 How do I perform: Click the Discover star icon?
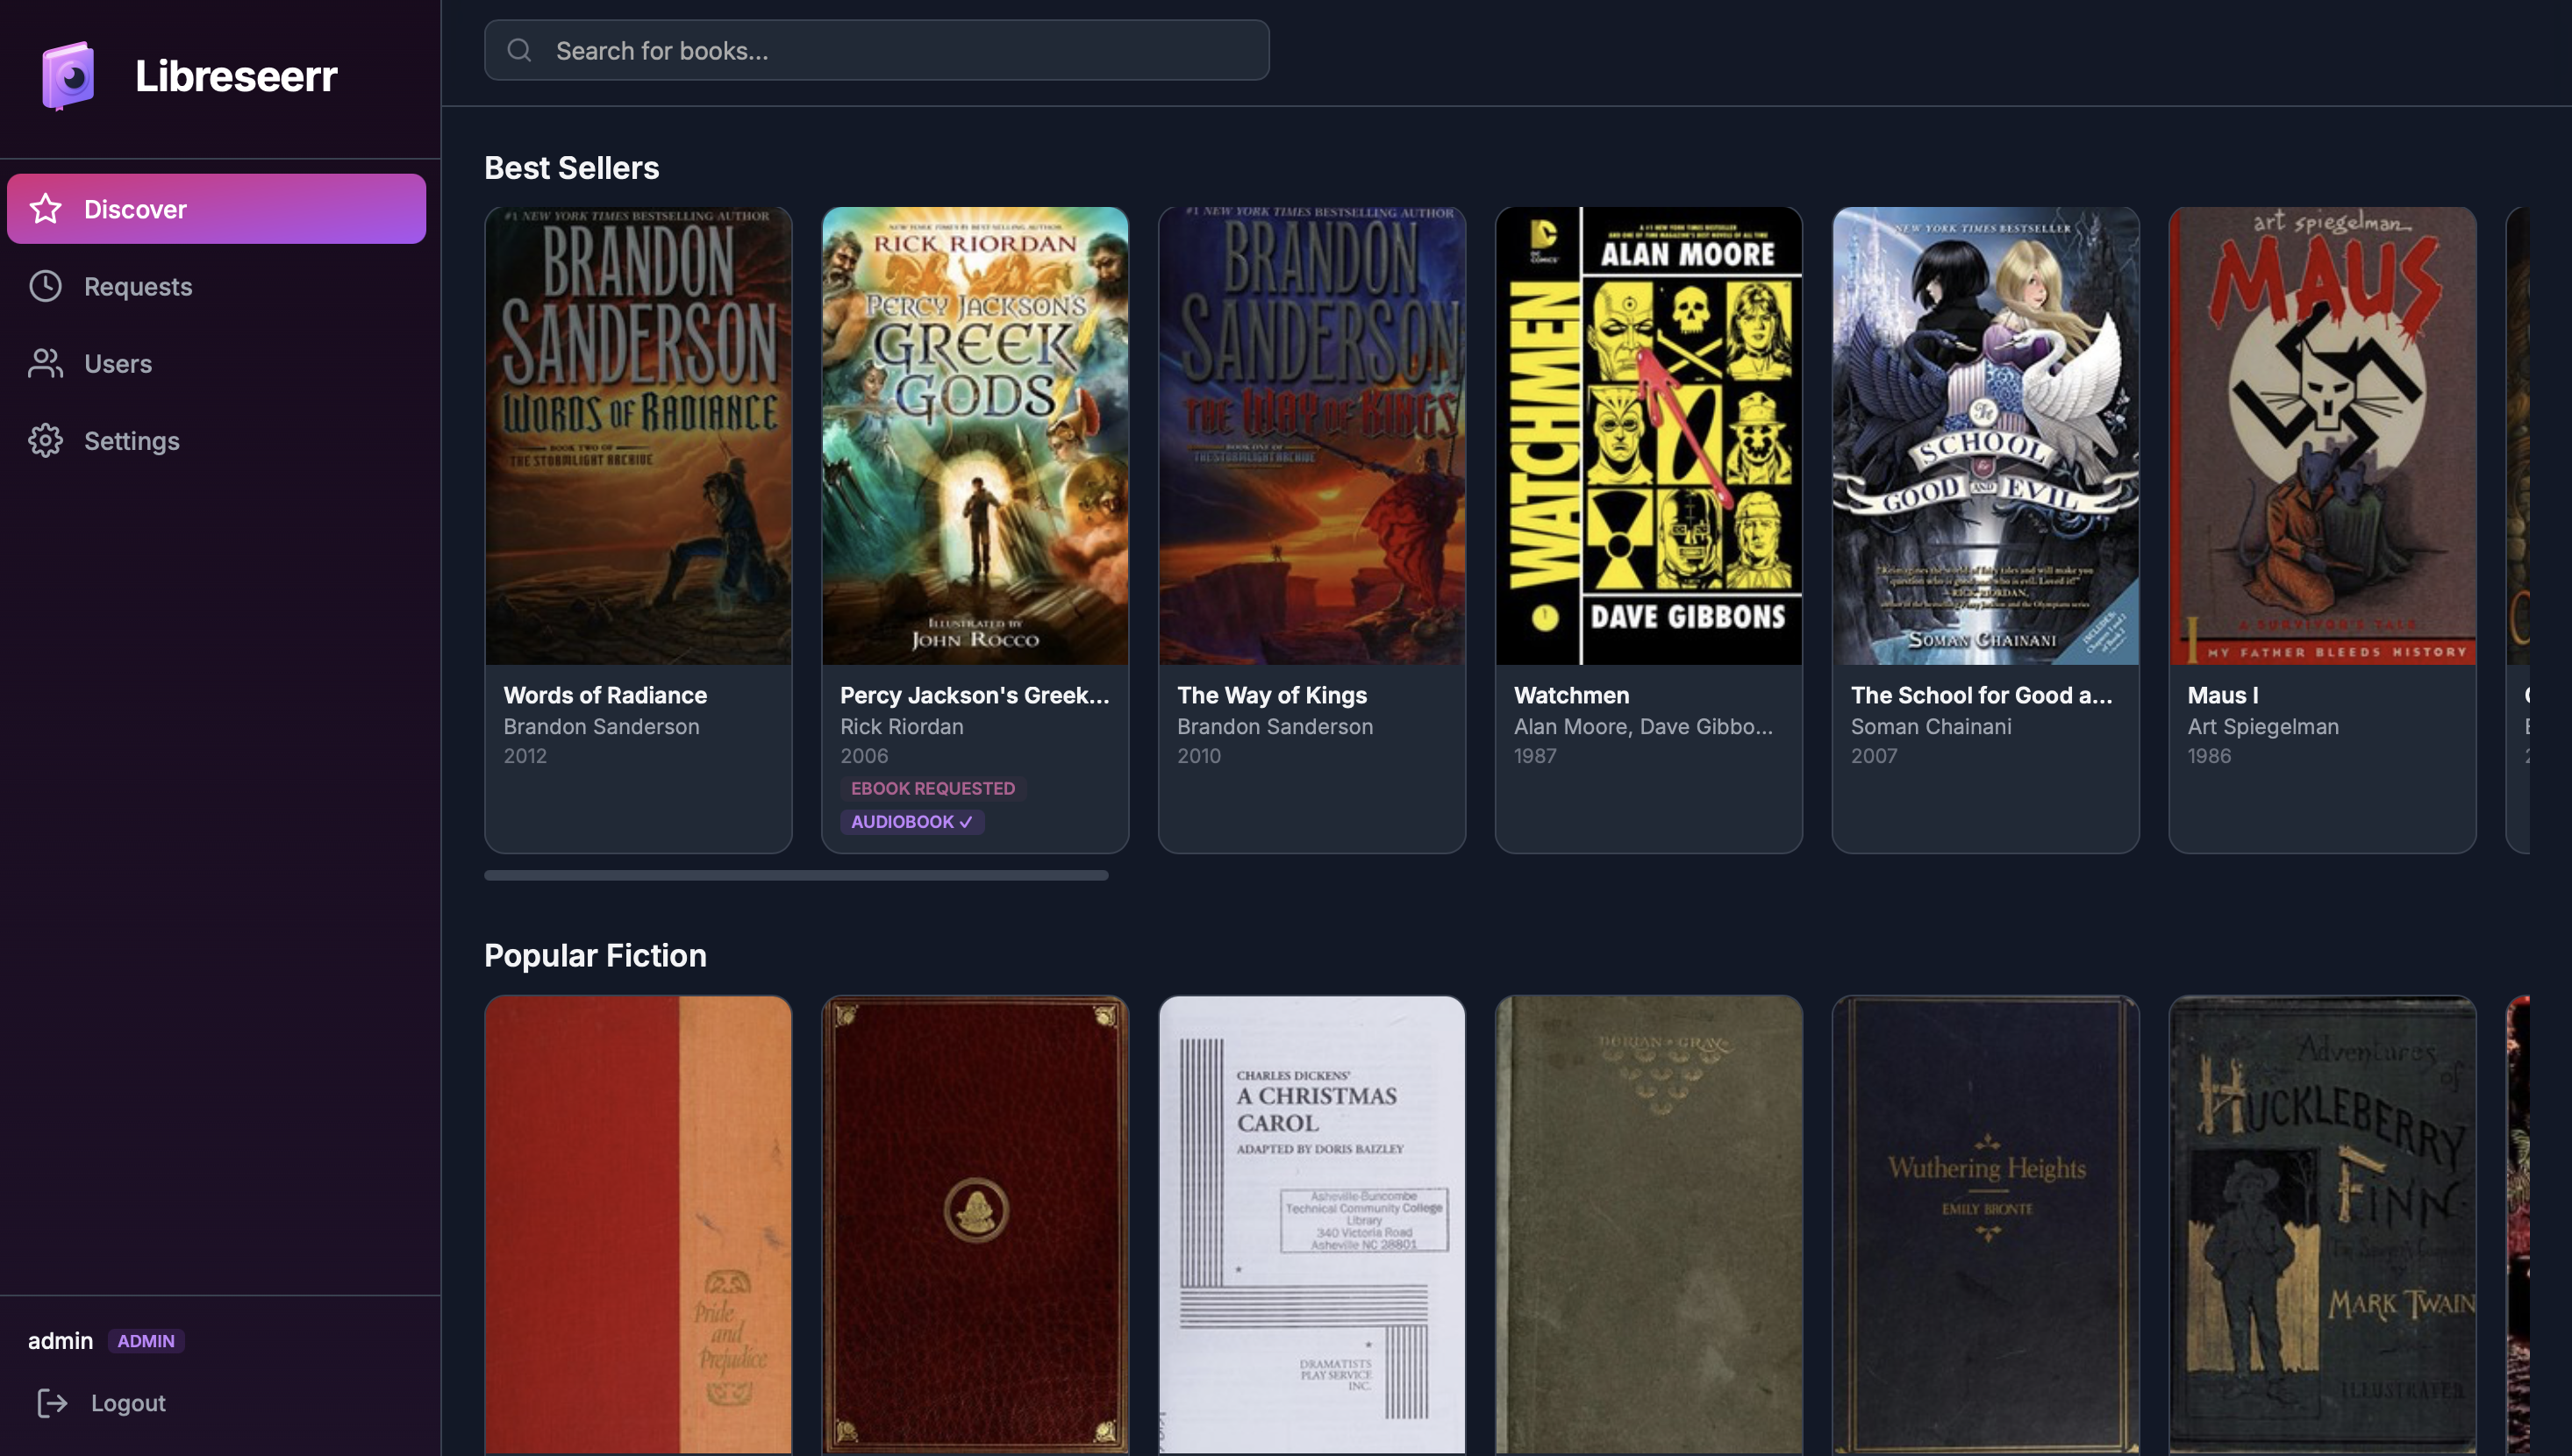(x=46, y=209)
